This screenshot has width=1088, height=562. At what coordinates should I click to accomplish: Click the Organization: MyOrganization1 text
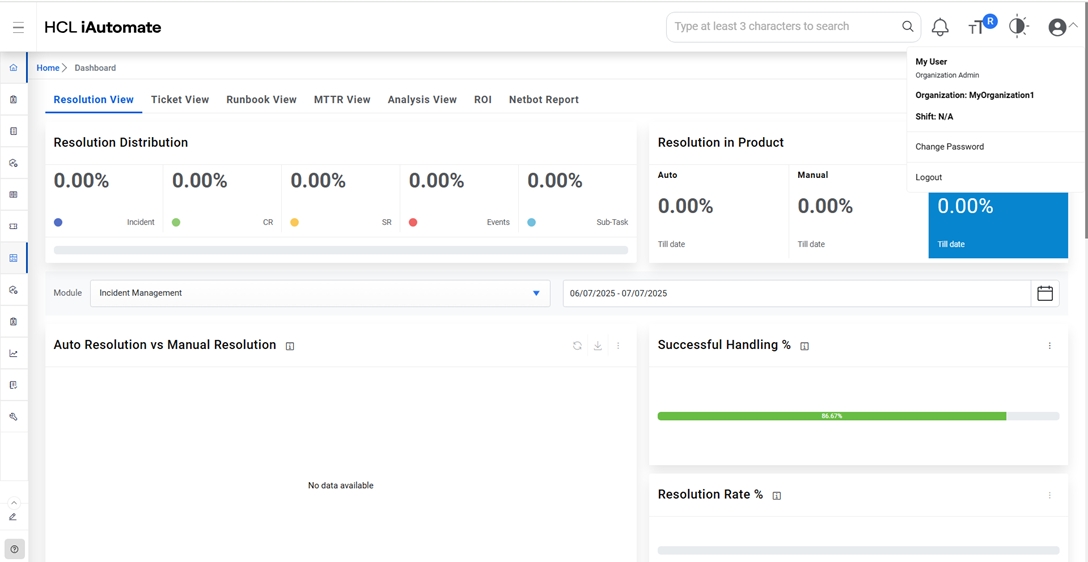click(974, 95)
